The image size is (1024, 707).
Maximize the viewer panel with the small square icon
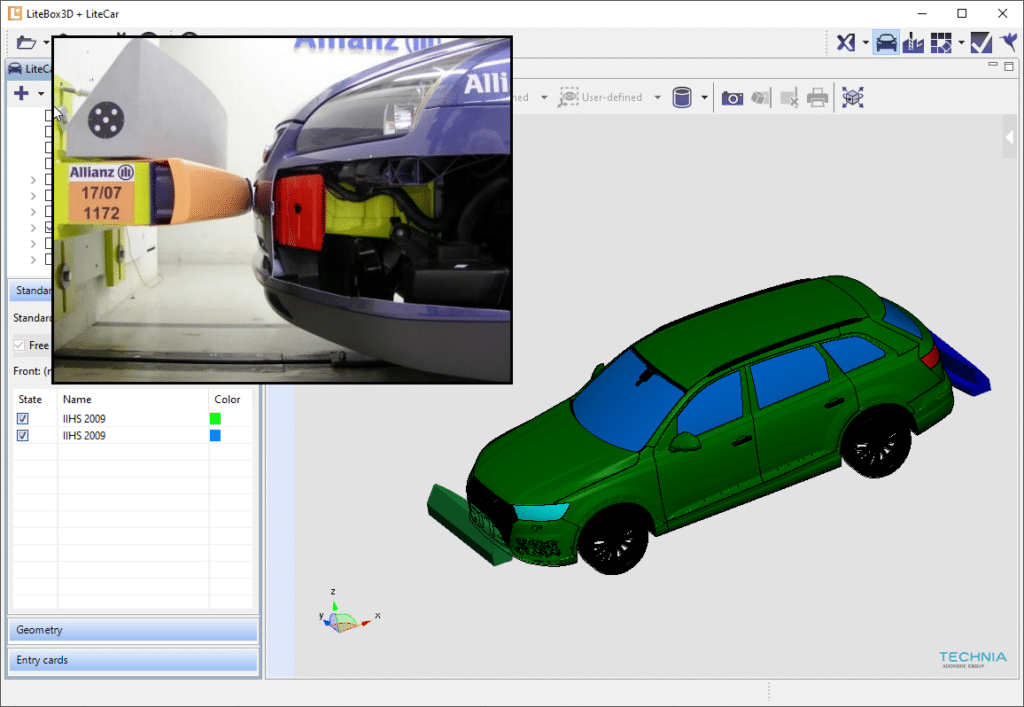tap(1009, 66)
